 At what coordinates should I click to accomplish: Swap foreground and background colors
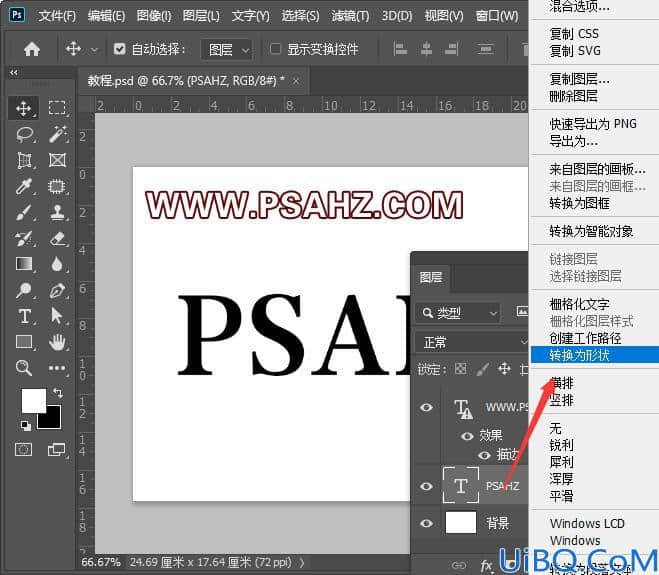(58, 393)
